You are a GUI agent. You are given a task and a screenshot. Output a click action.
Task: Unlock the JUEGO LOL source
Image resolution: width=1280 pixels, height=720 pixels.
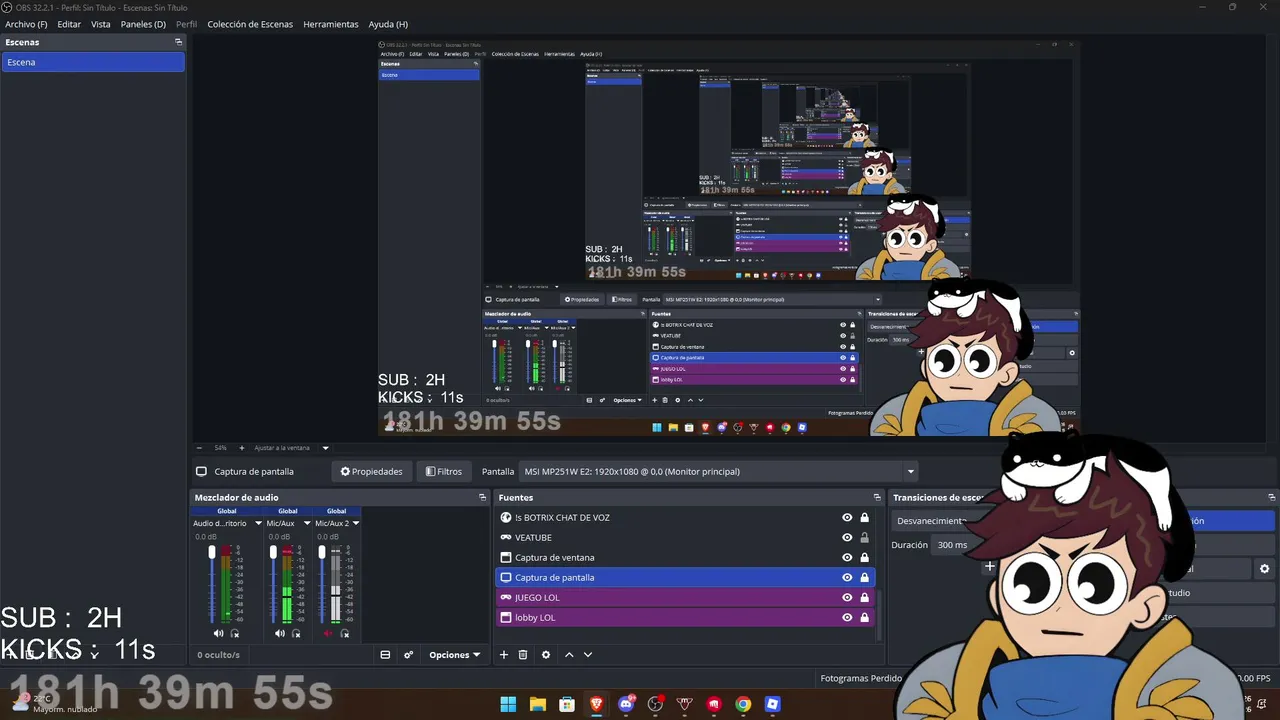tap(865, 597)
